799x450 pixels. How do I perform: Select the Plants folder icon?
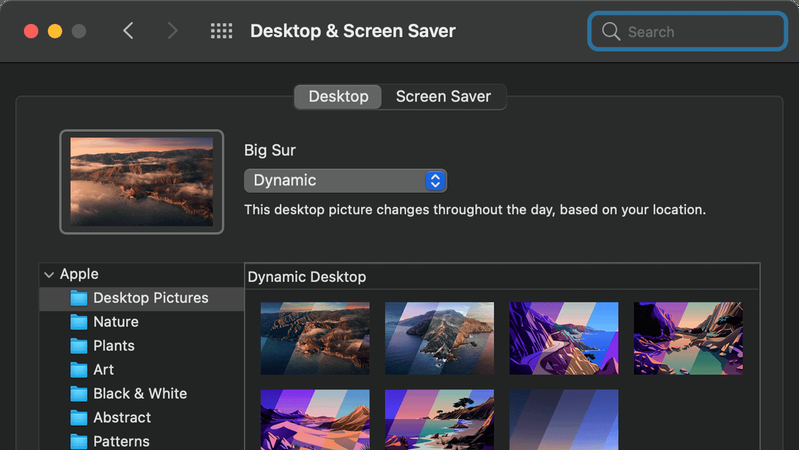(x=79, y=346)
